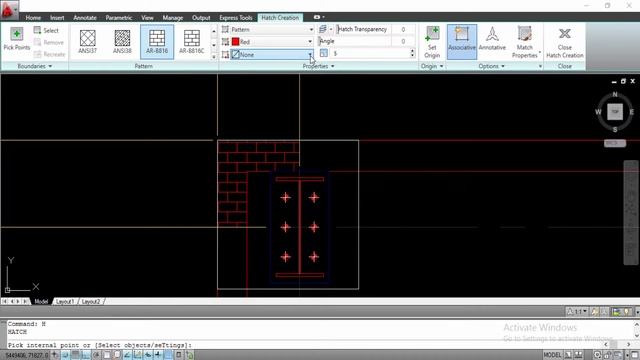The height and width of the screenshot is (360, 640).
Task: Expand the Options panel
Action: pyautogui.click(x=491, y=66)
